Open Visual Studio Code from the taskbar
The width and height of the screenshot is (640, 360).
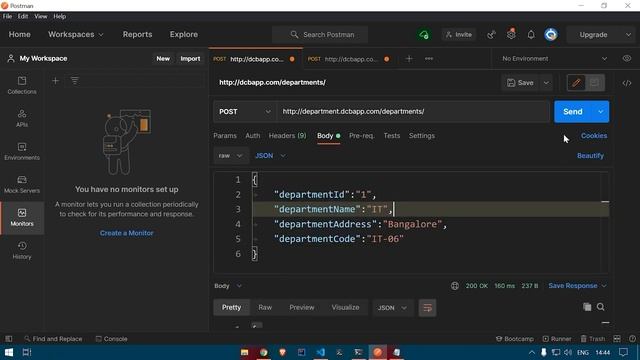coord(321,352)
